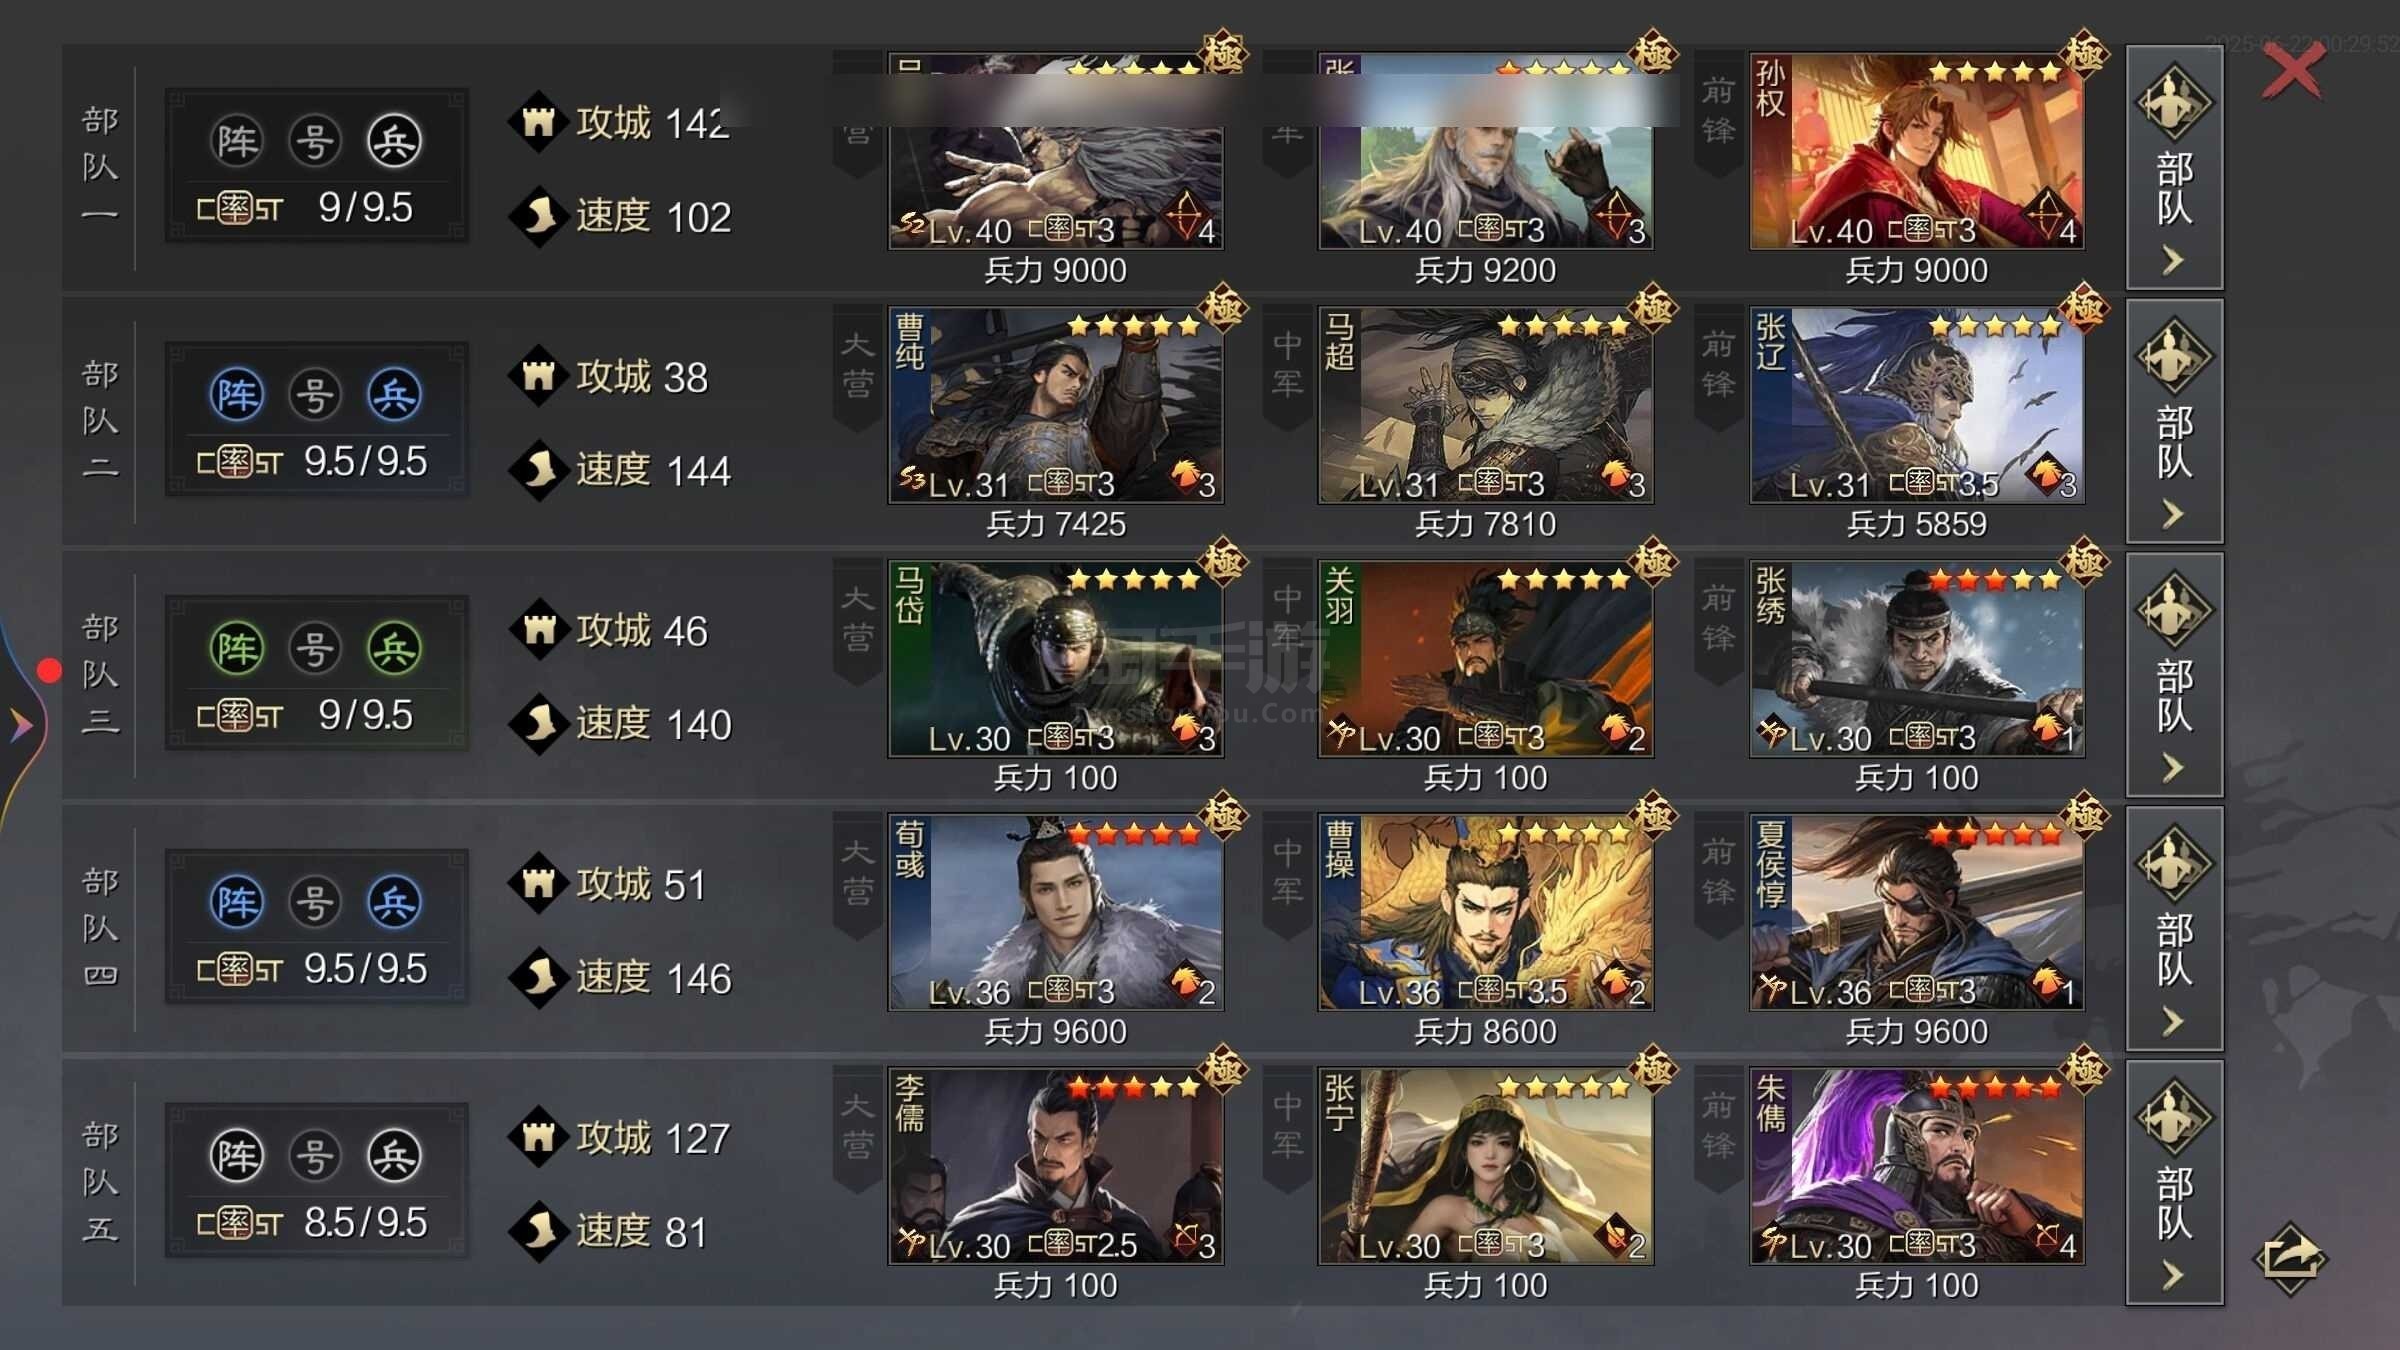Expand 部队三 details via its chevron
Screen dimensions: 2400x1350
pyautogui.click(x=2172, y=768)
